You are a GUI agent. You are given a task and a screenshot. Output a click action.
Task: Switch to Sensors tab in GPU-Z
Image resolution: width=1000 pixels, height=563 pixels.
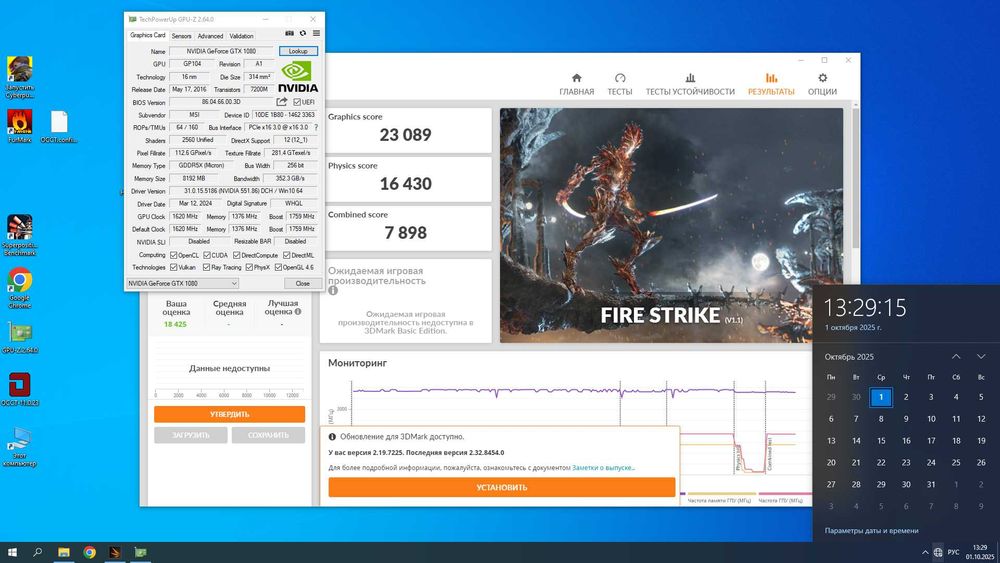181,36
